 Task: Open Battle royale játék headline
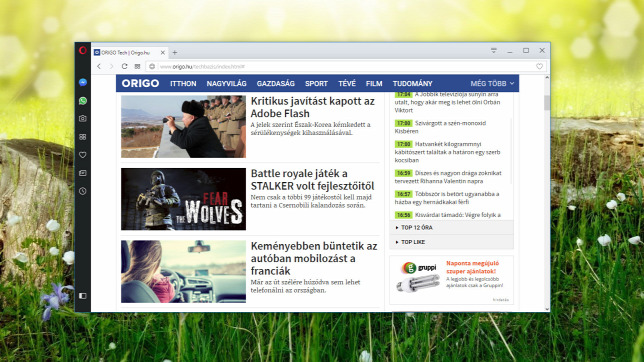coord(312,179)
